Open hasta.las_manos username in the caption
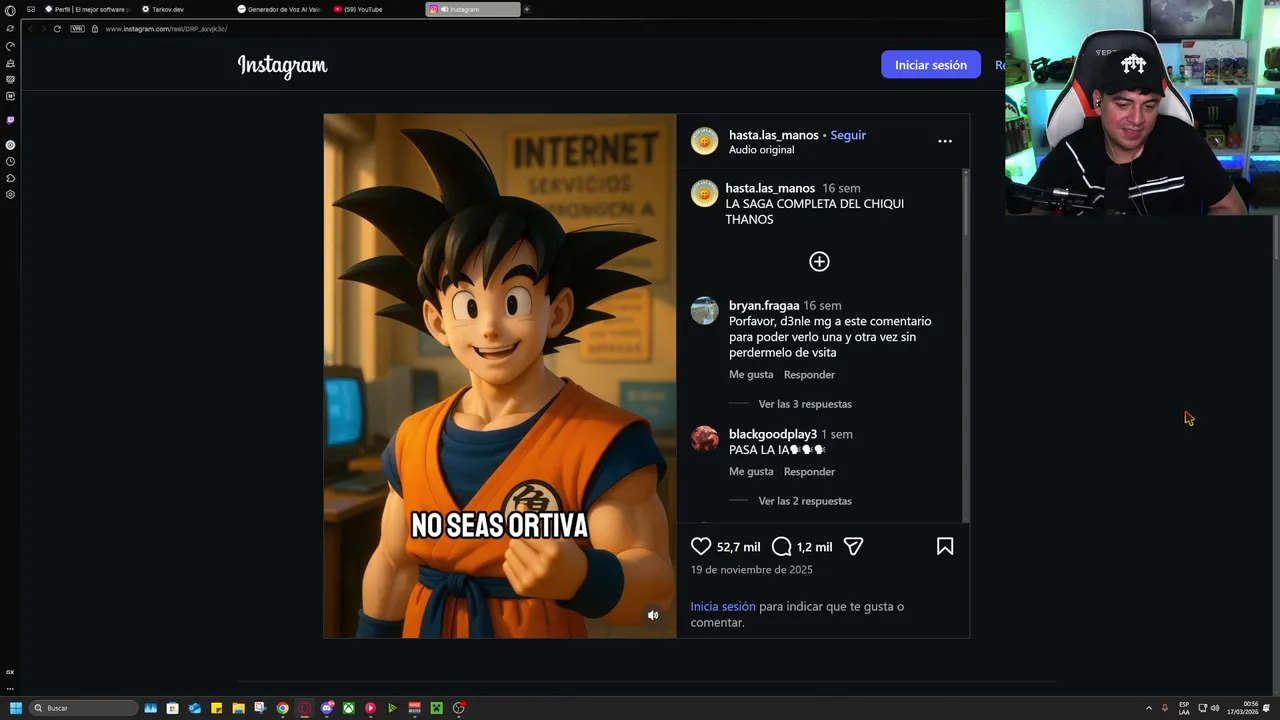 770,188
